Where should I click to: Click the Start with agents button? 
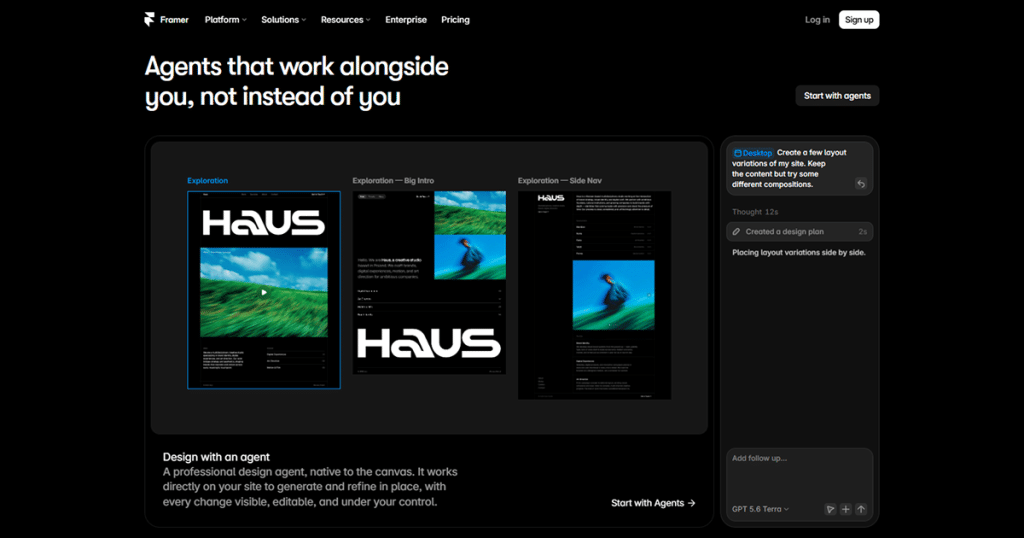837,95
